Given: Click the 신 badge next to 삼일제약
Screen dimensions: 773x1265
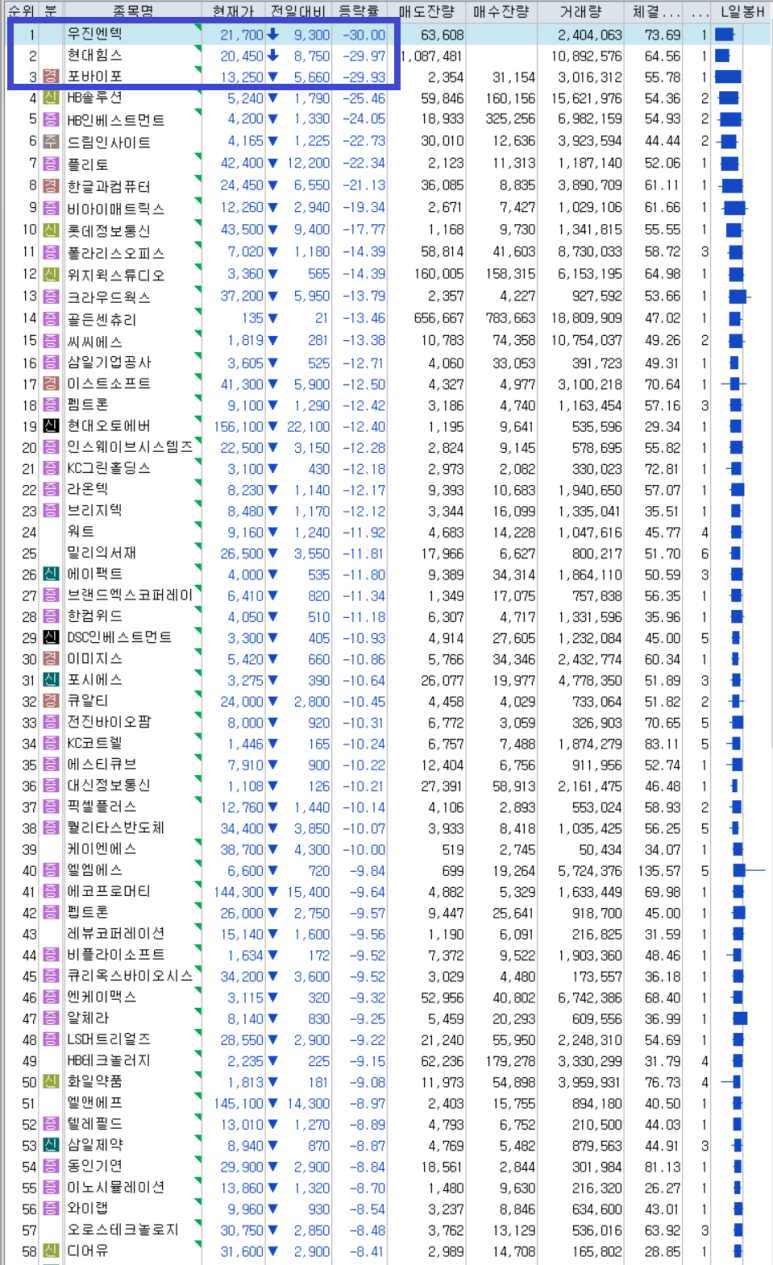Looking at the screenshot, I should tap(50, 1145).
